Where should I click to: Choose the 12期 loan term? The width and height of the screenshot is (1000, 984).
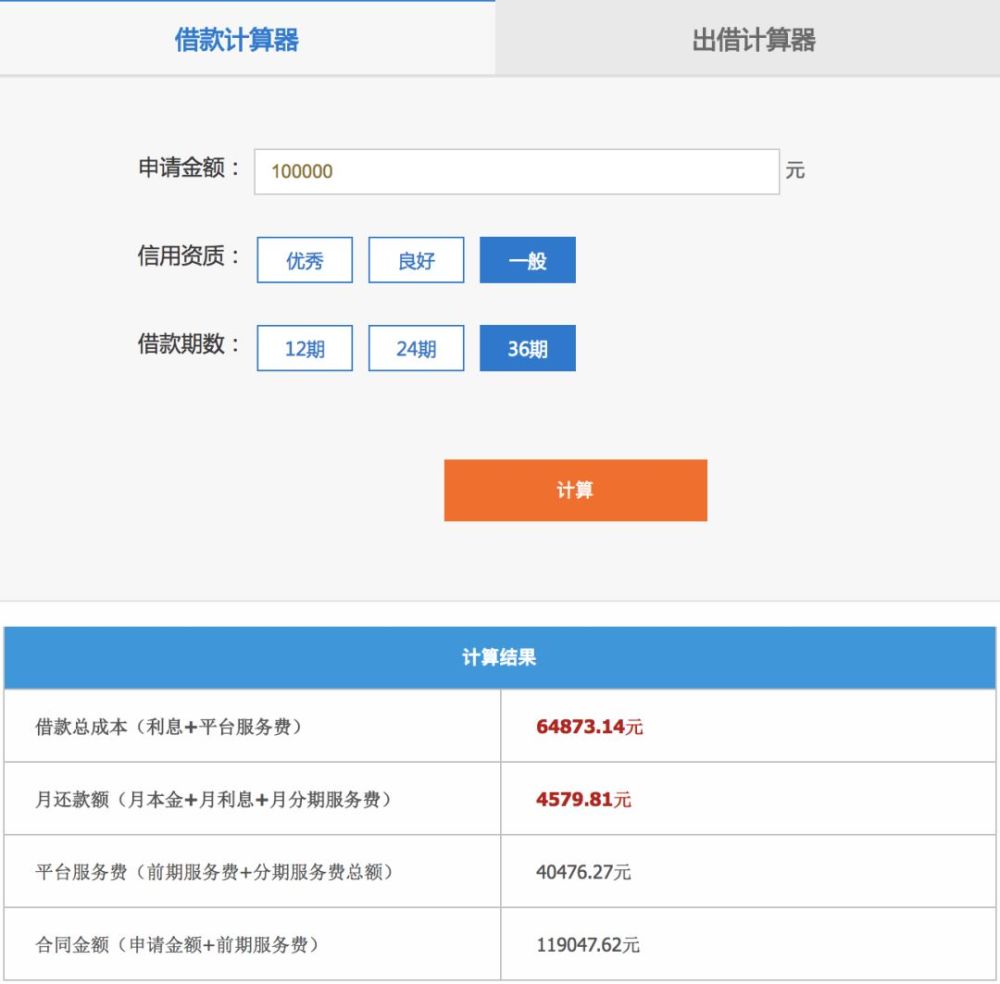point(304,348)
